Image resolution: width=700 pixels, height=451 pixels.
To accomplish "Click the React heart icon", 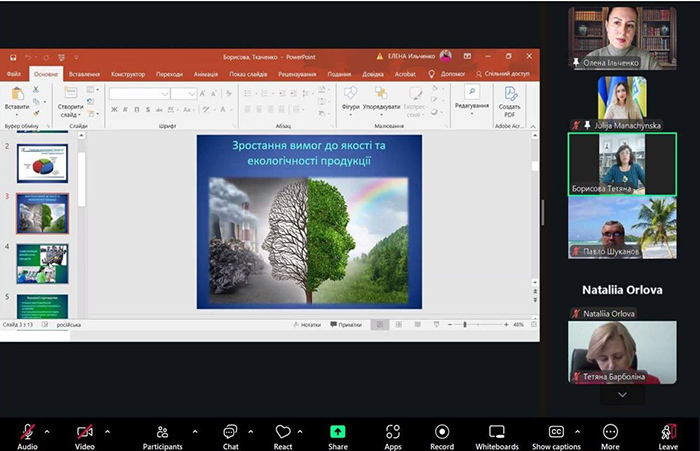I will click(x=283, y=431).
